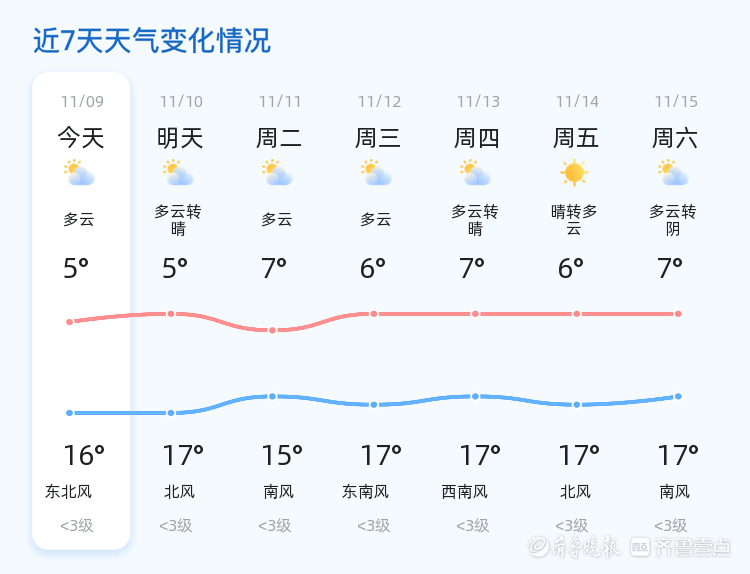Select the 明天 day label
Image resolution: width=750 pixels, height=574 pixels.
[x=180, y=137]
